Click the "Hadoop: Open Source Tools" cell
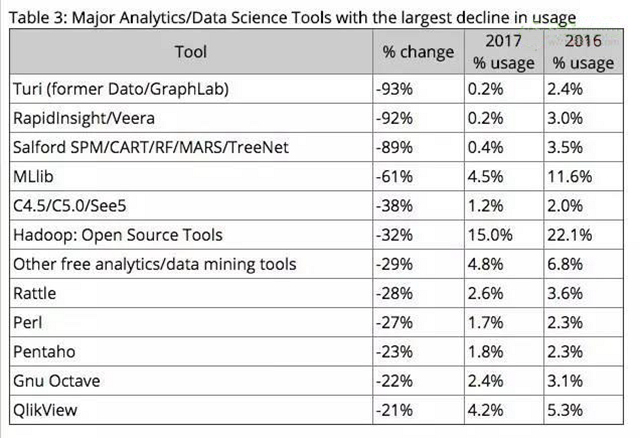 point(117,236)
